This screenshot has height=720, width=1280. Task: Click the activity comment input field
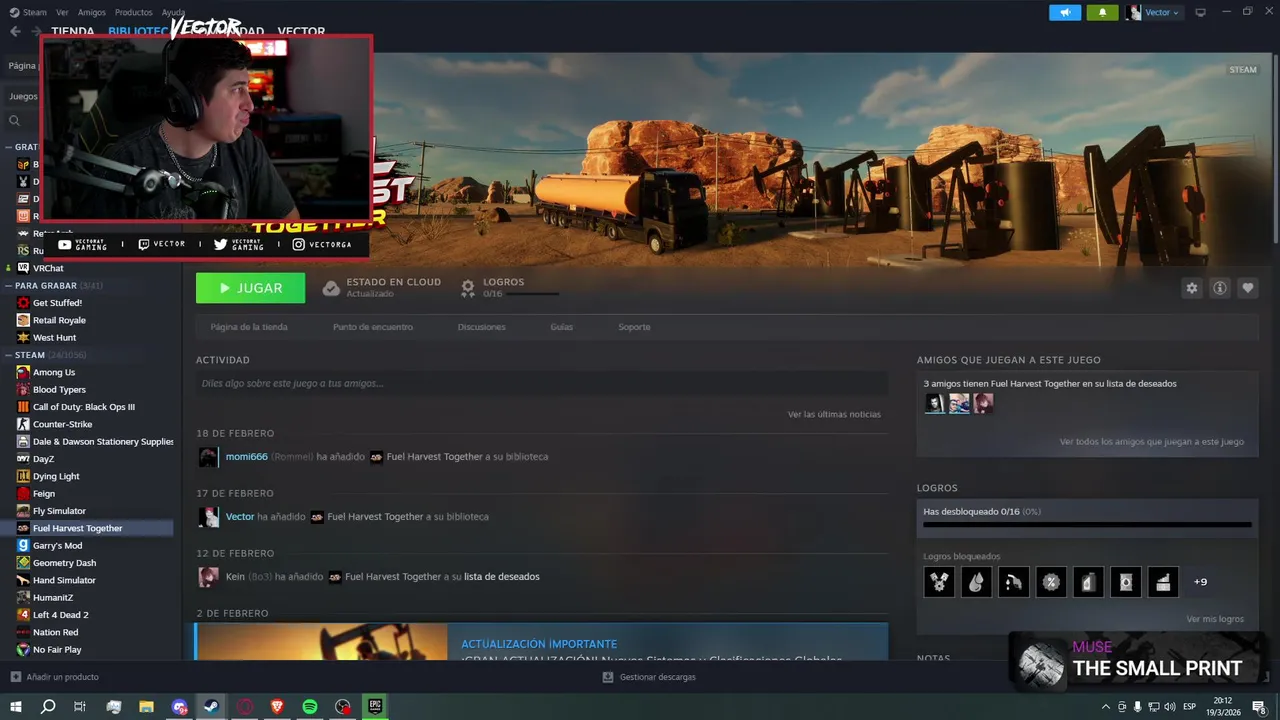[542, 383]
